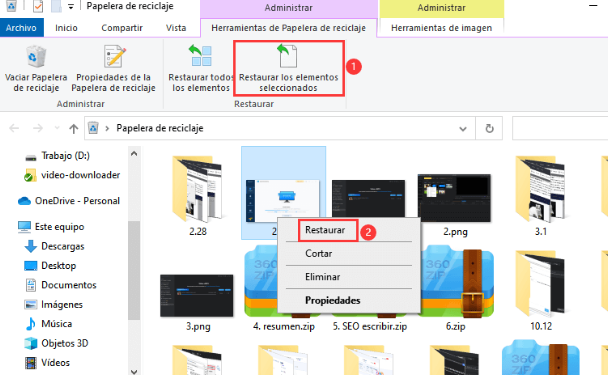Select the 10.12 folder
Image resolution: width=608 pixels, height=375 pixels.
[541, 291]
